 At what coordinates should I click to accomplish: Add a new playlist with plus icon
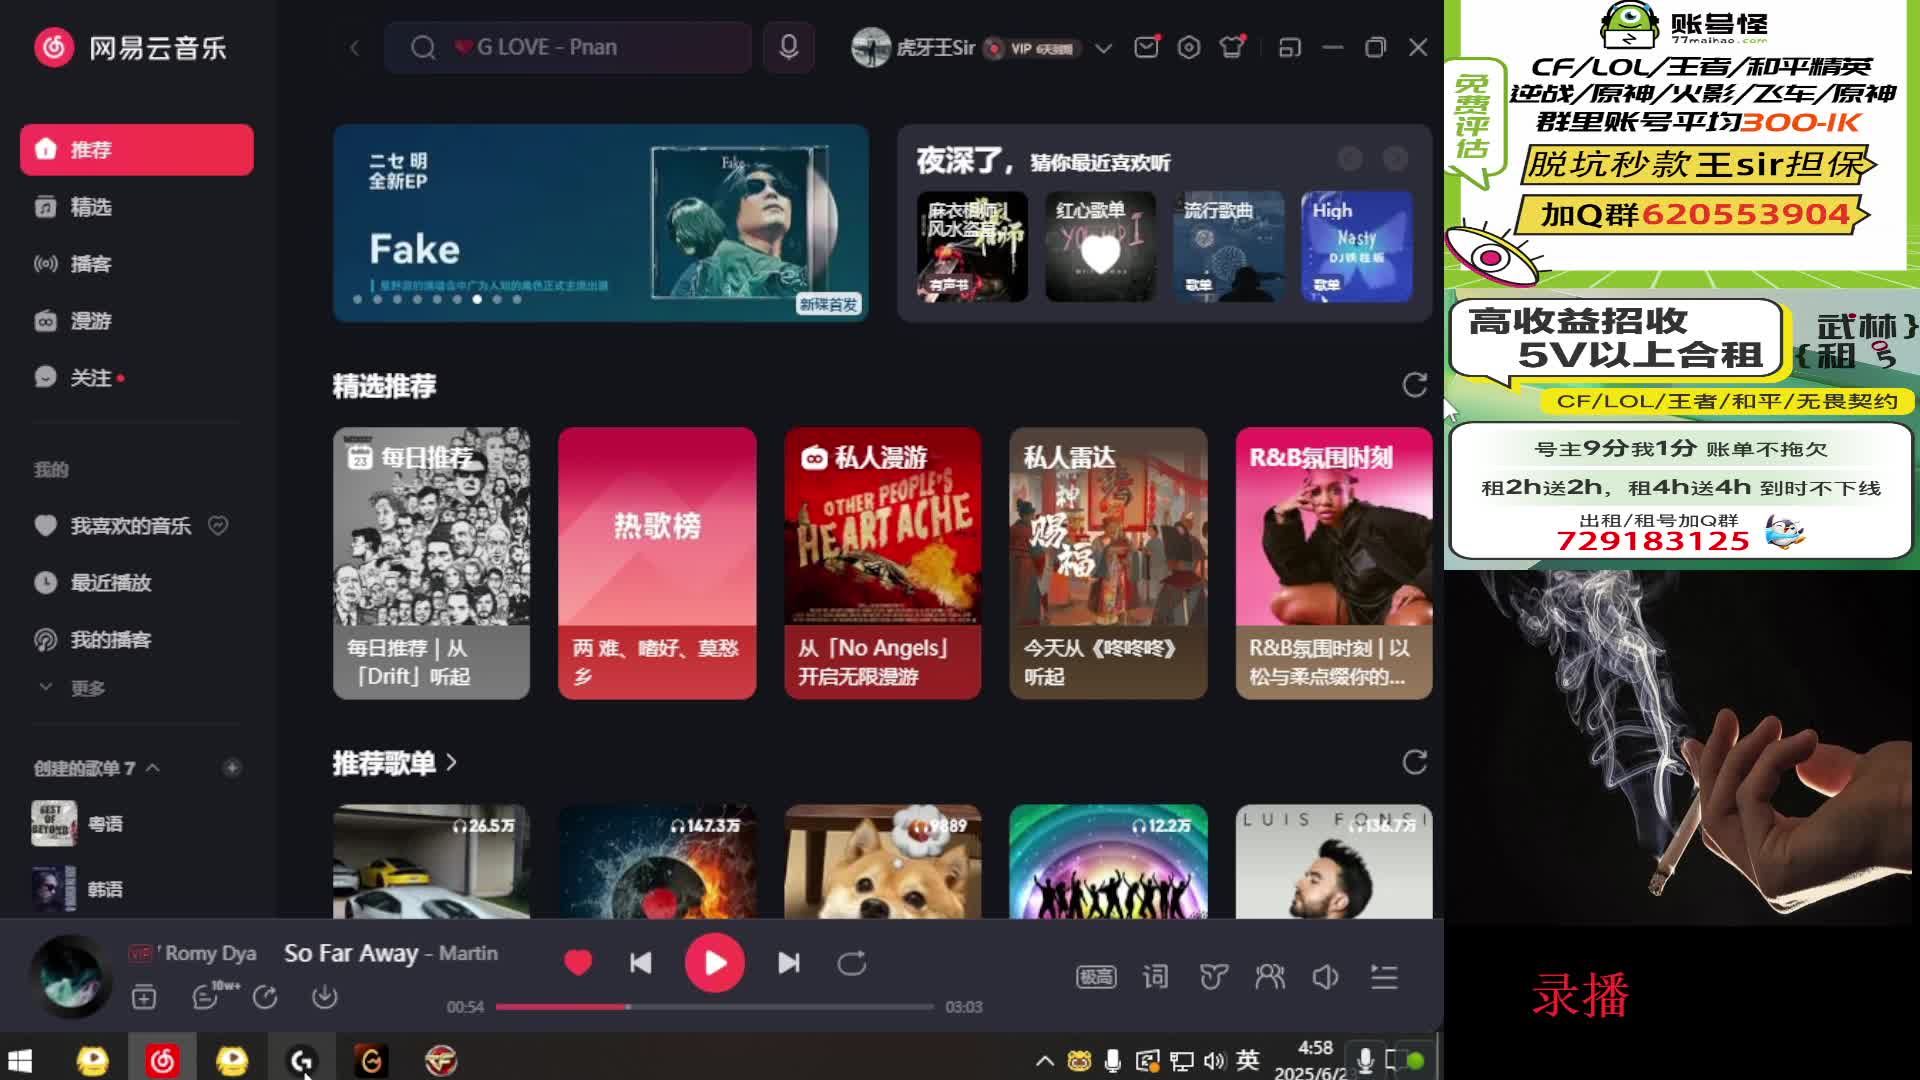point(232,768)
